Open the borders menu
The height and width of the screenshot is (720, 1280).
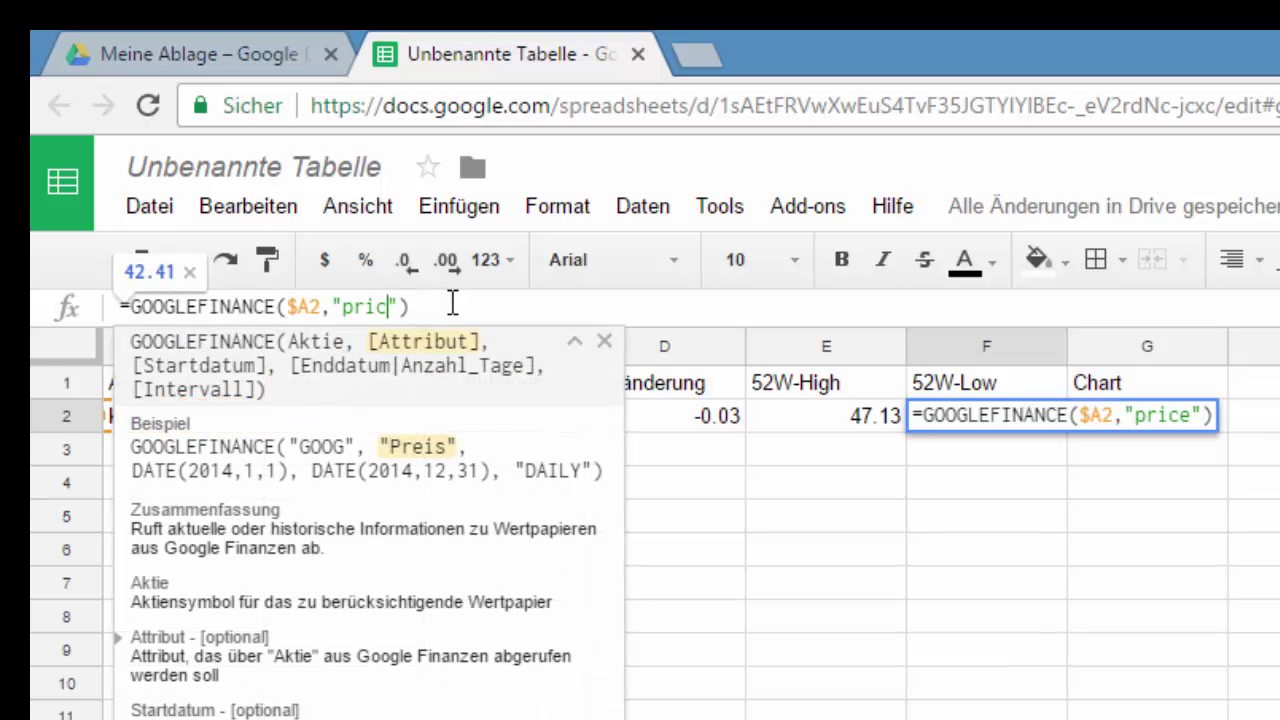[1104, 260]
